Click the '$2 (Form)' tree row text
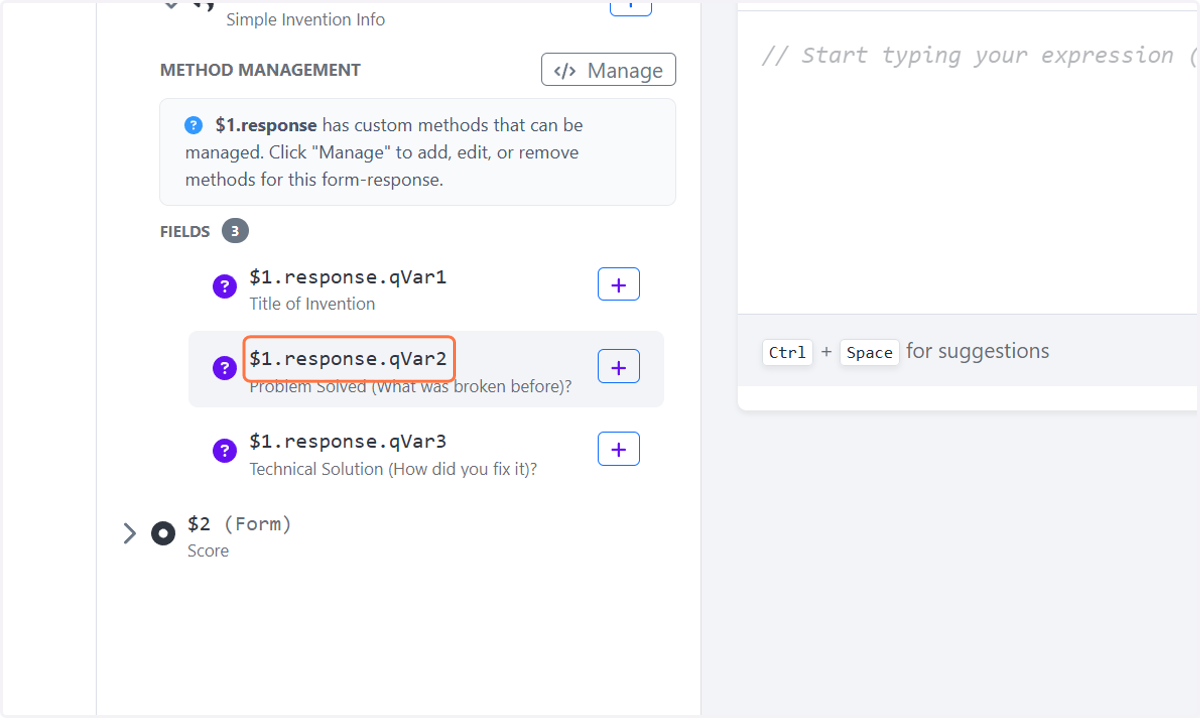Viewport: 1200px width, 718px height. tap(239, 524)
